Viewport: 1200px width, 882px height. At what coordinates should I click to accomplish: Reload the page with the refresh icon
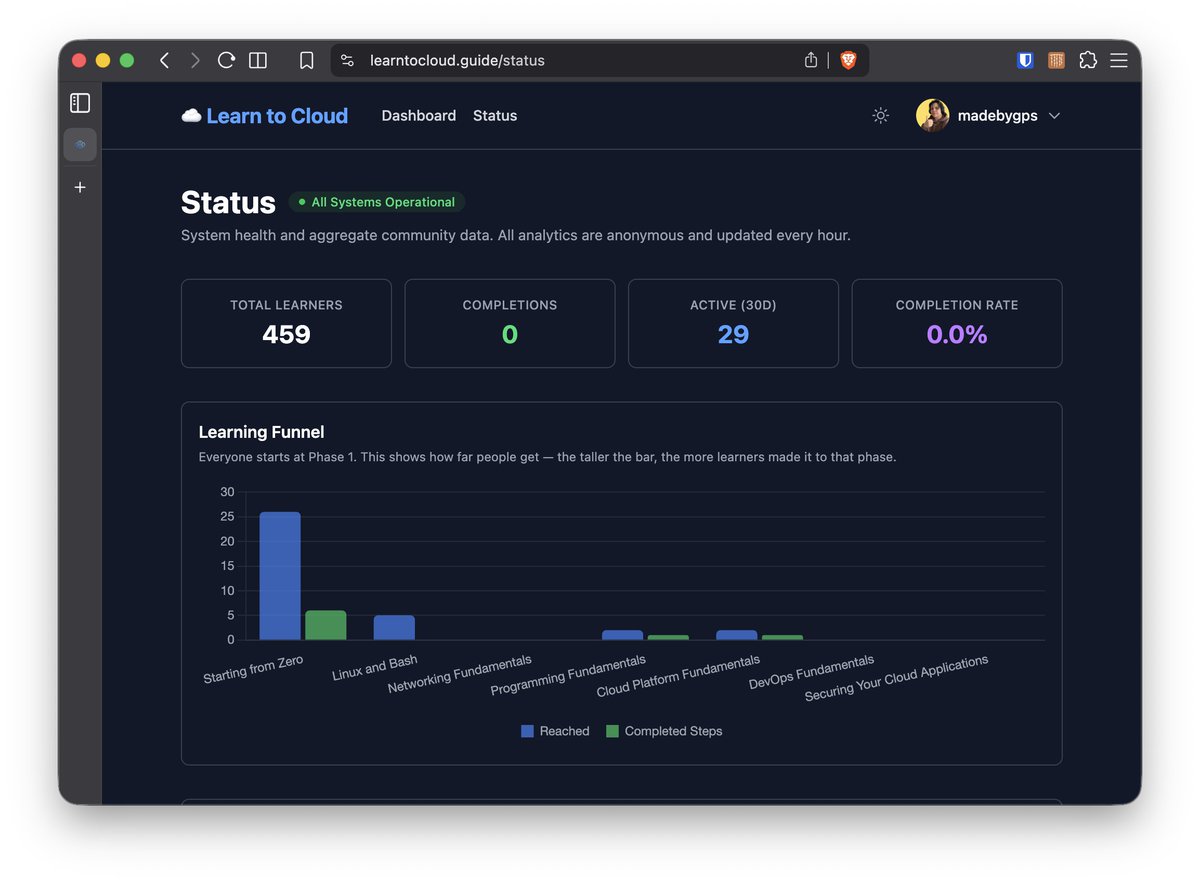[x=226, y=60]
